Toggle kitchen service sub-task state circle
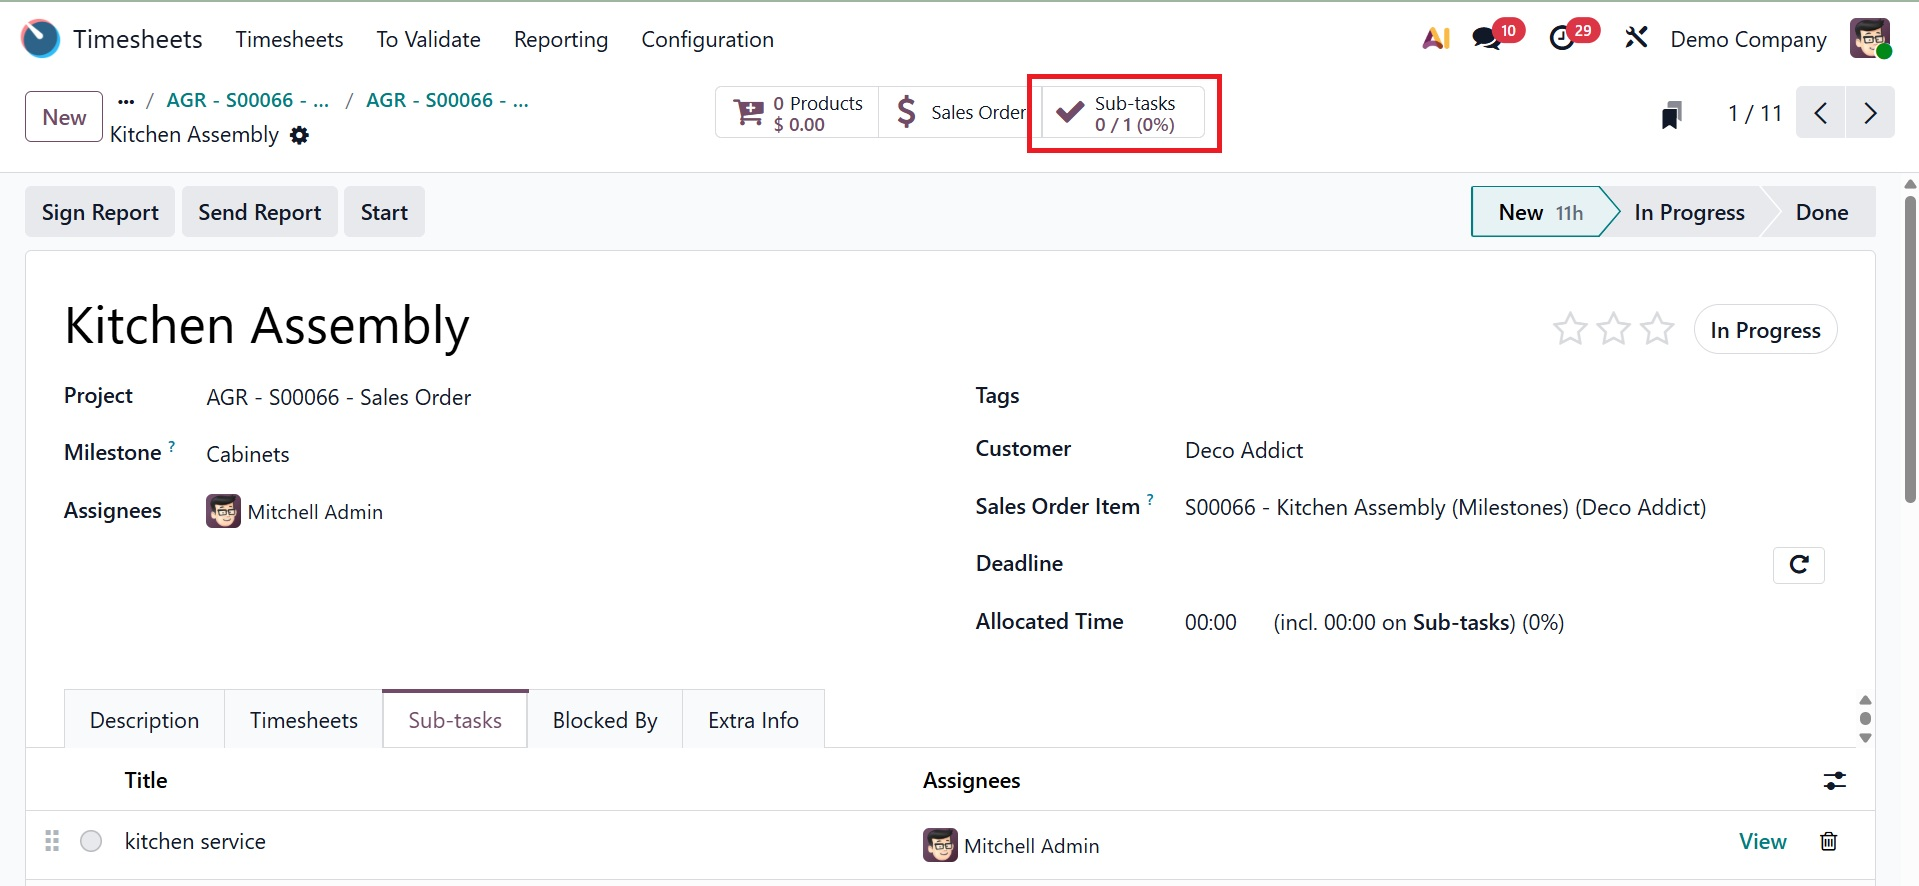 pos(91,842)
